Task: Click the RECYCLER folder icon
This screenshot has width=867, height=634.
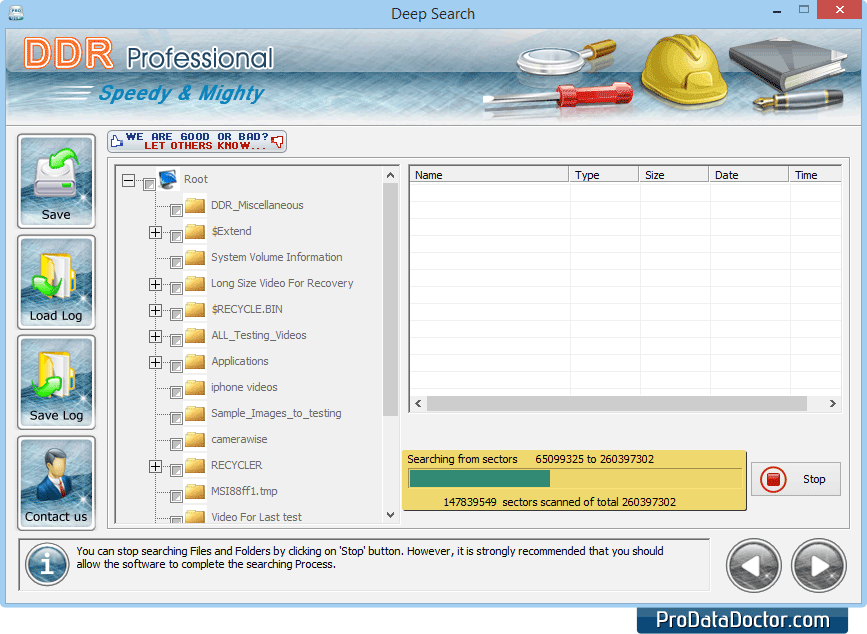Action: coord(195,465)
